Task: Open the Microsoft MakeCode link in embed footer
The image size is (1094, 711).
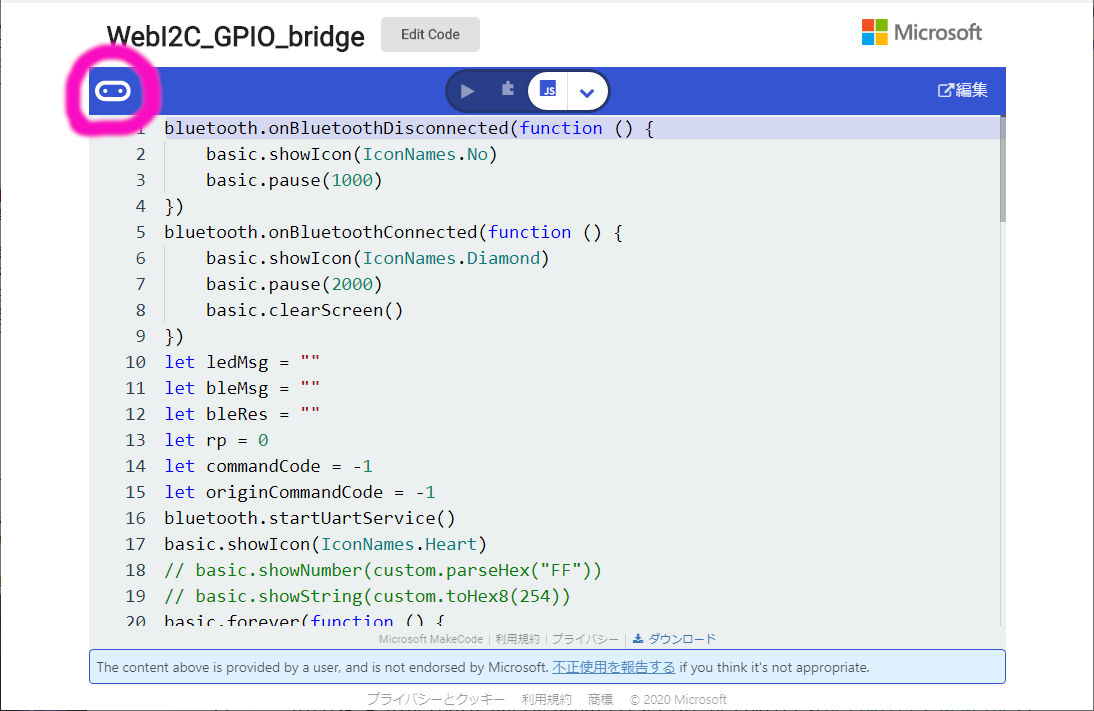Action: [x=431, y=639]
